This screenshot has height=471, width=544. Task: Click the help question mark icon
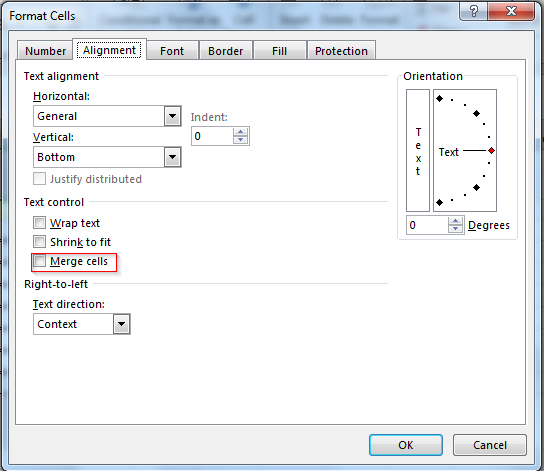473,11
